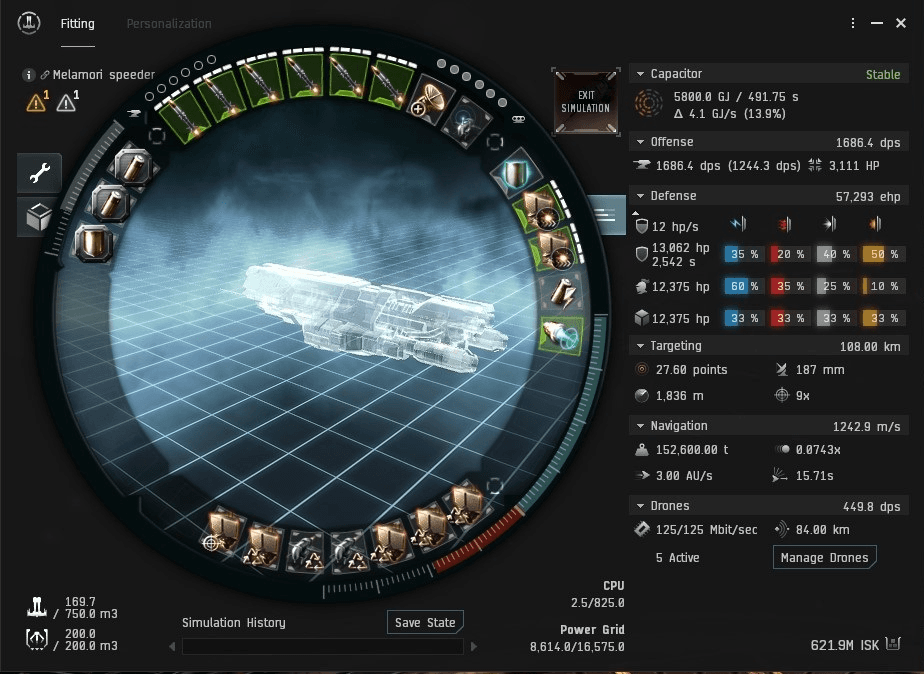Select the shield-shaped rig slot
This screenshot has width=924, height=674.
[93, 242]
